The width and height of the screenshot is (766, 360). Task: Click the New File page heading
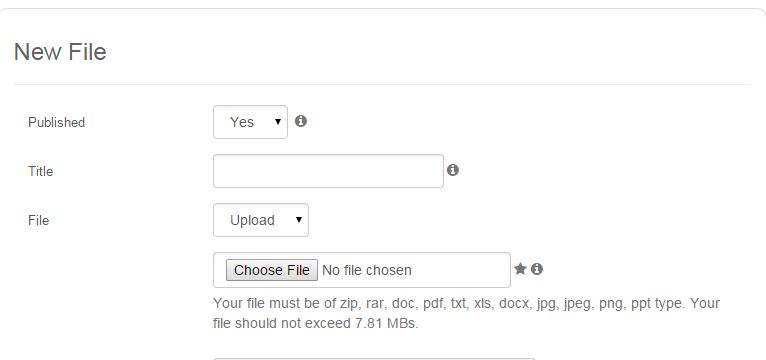click(60, 52)
